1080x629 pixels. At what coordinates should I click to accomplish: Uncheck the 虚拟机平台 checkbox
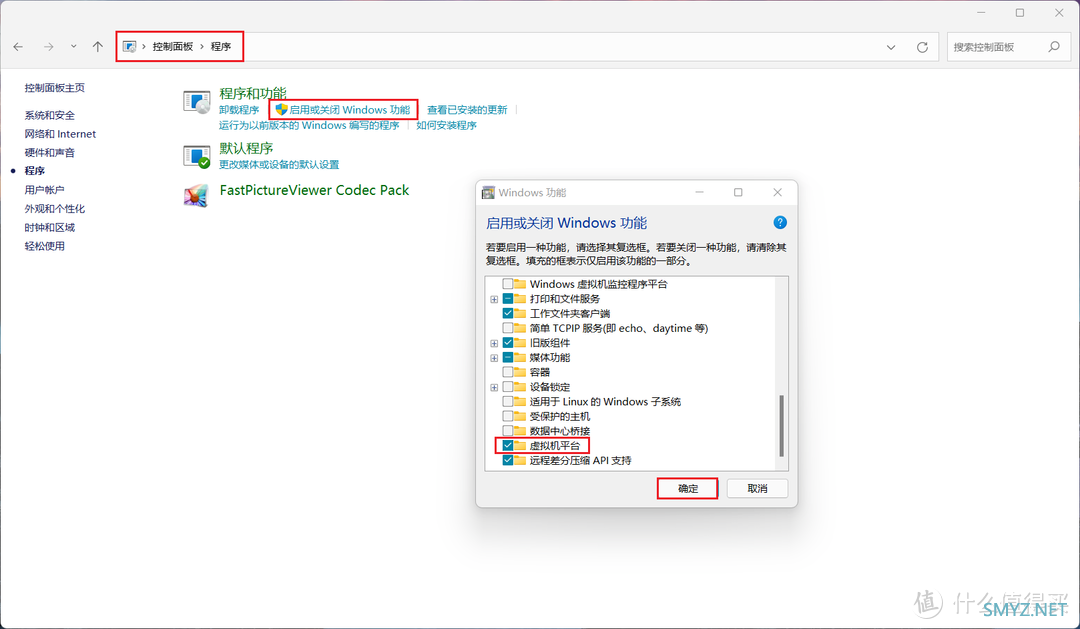coord(508,446)
